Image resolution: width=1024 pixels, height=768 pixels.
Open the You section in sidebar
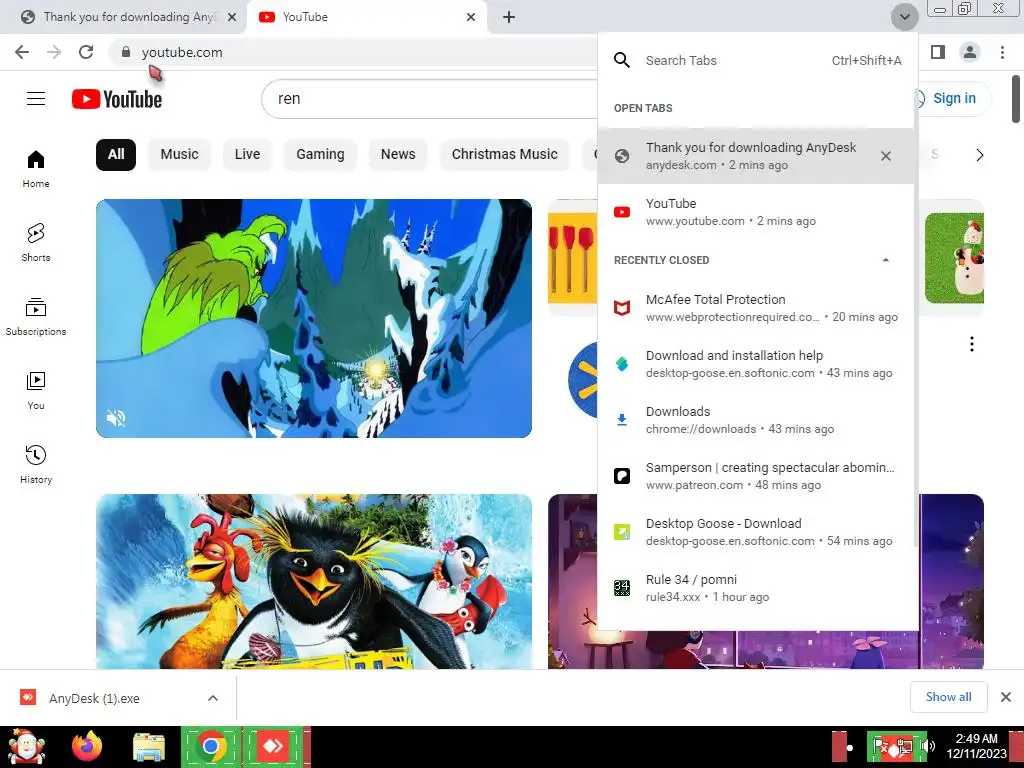point(36,391)
